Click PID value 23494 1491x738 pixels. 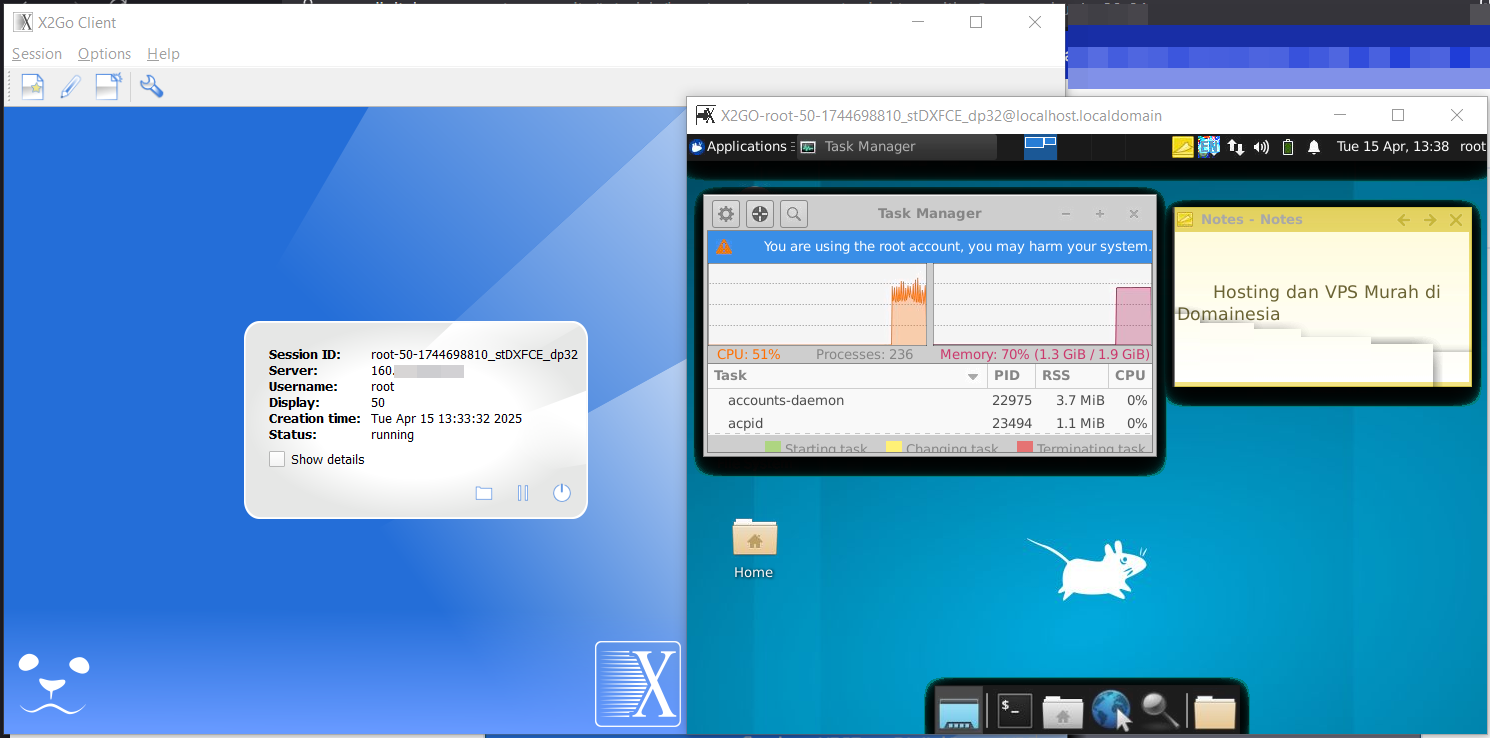(1012, 424)
